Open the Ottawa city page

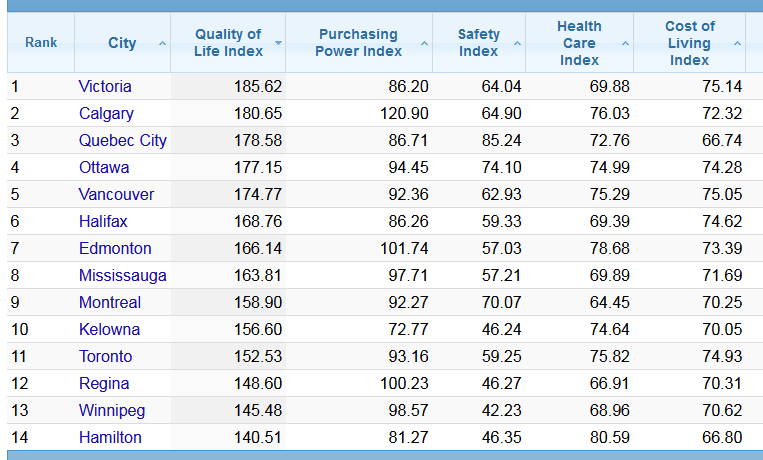(104, 168)
